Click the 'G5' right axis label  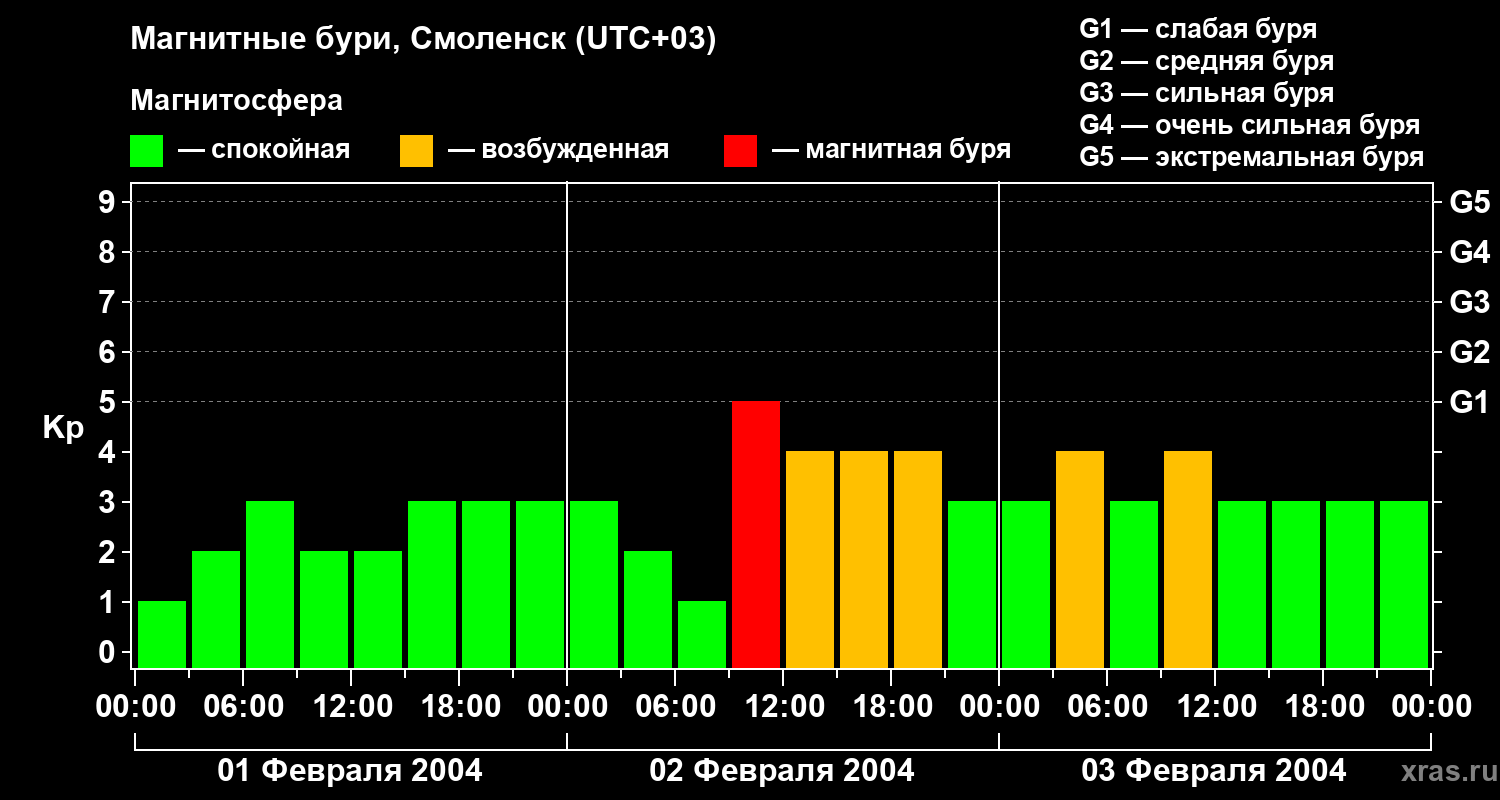1469,202
